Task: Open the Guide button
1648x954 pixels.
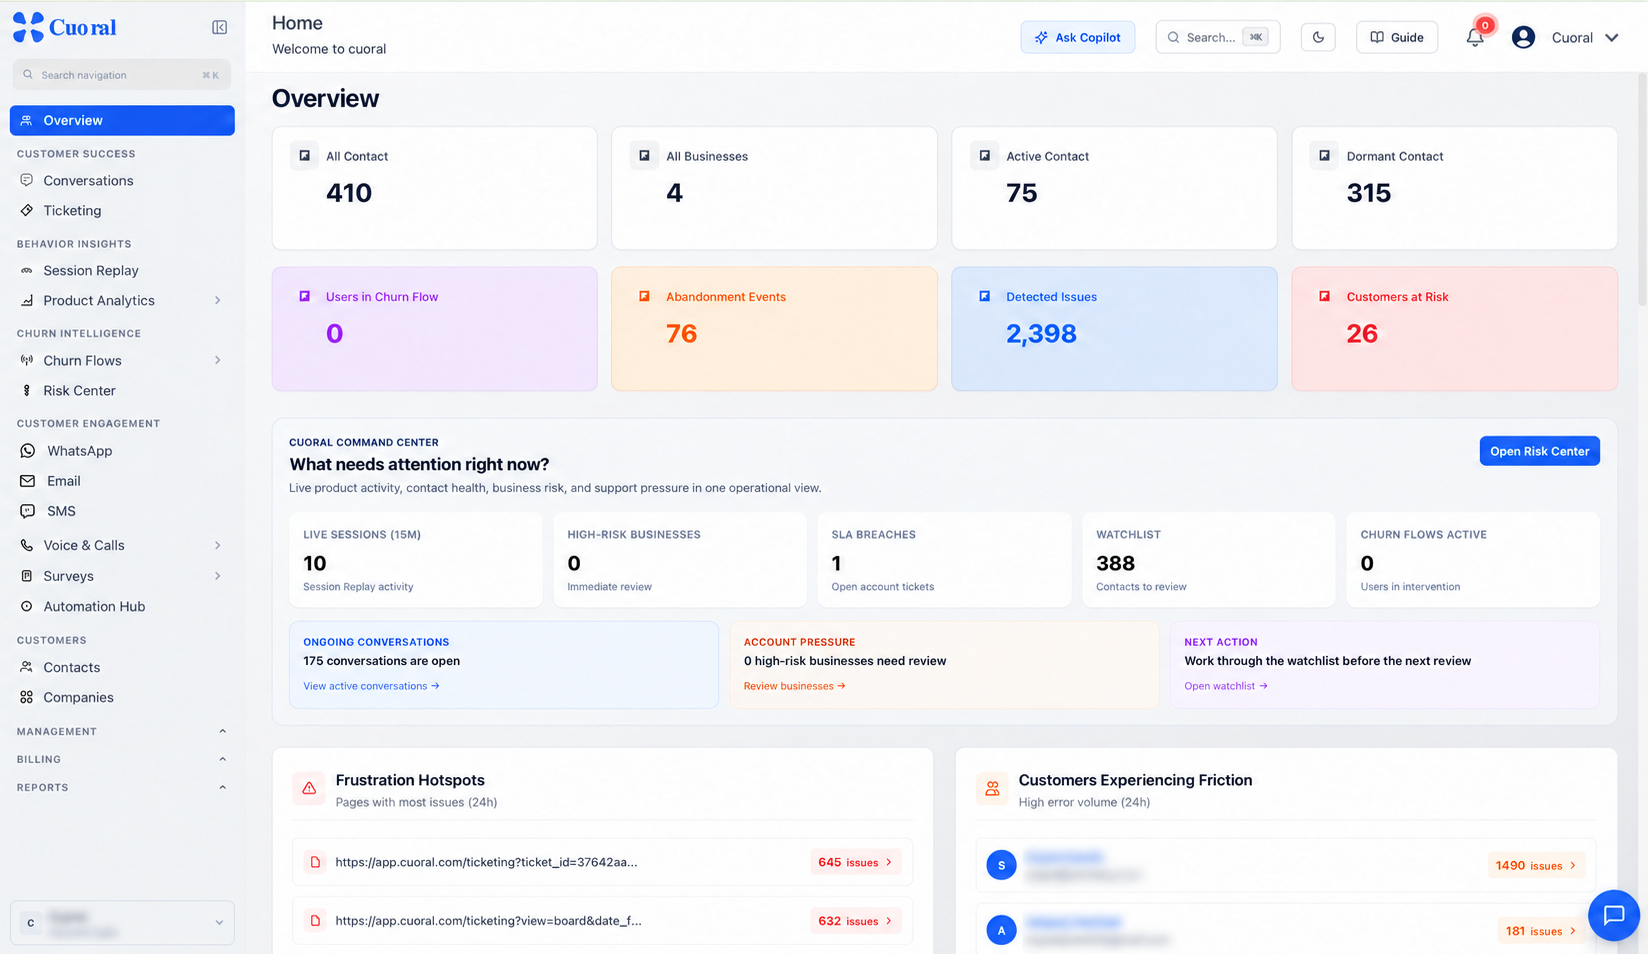Action: (1397, 37)
